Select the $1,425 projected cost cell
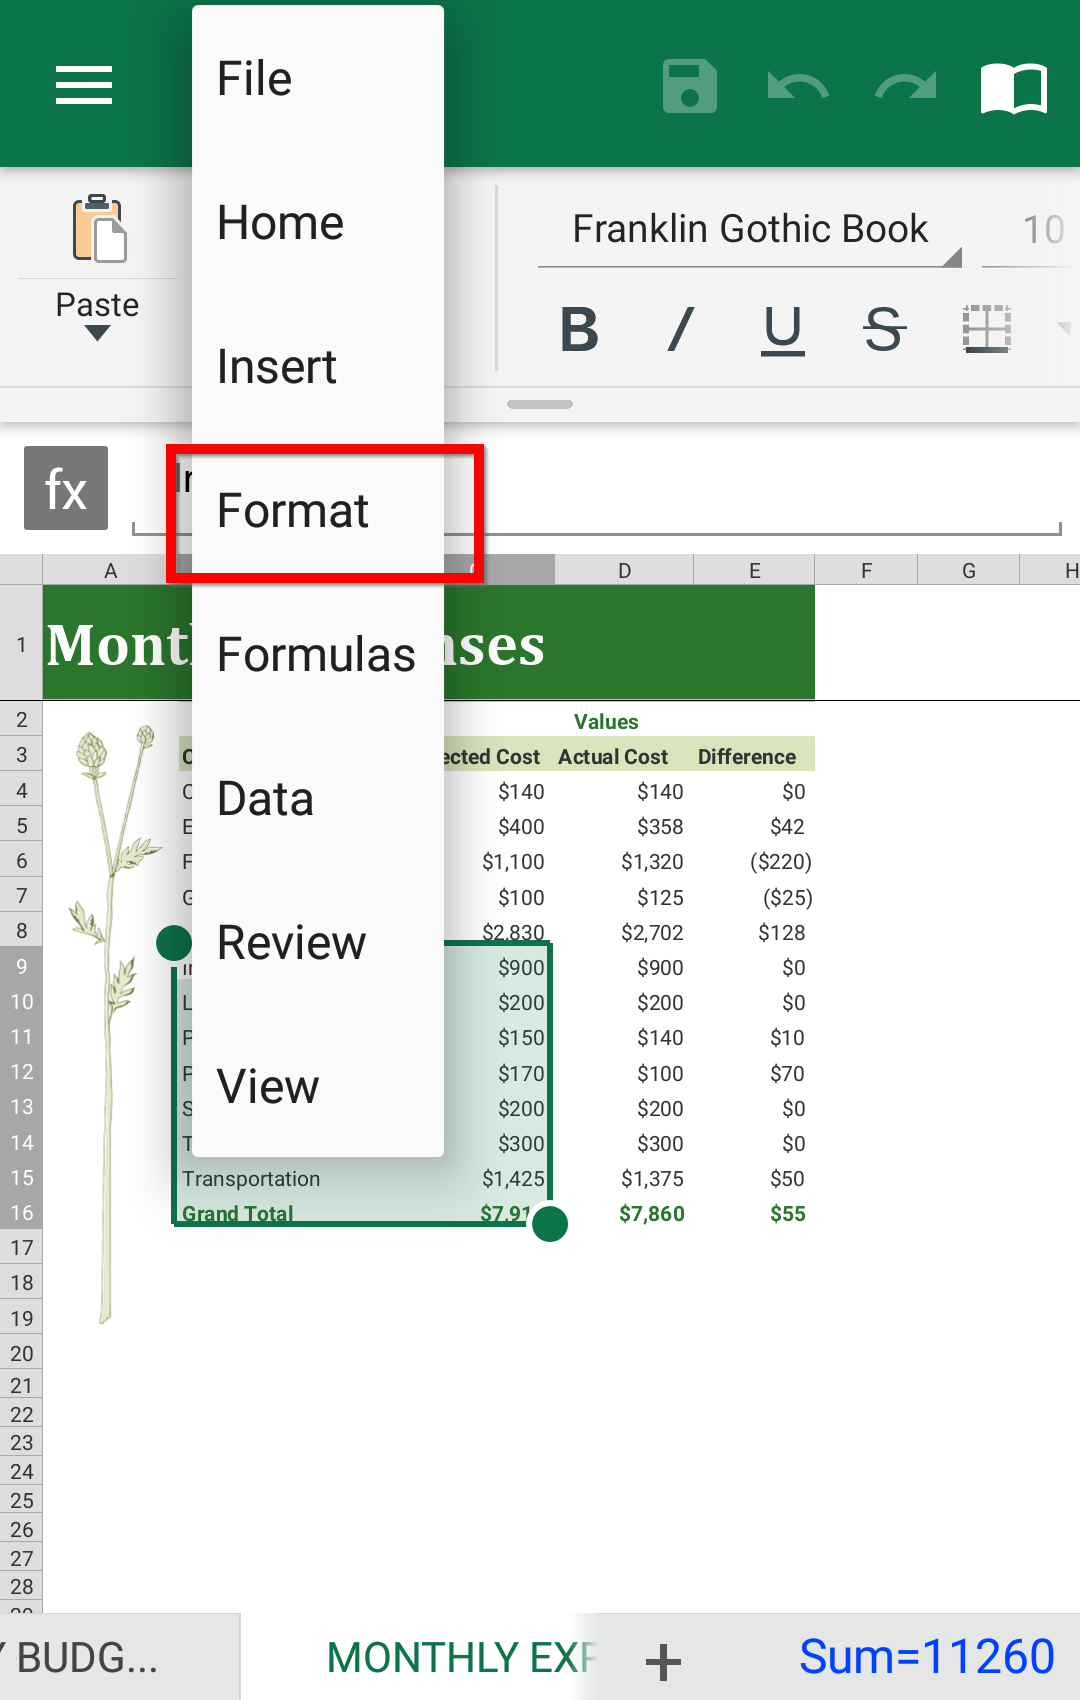 tap(513, 1178)
